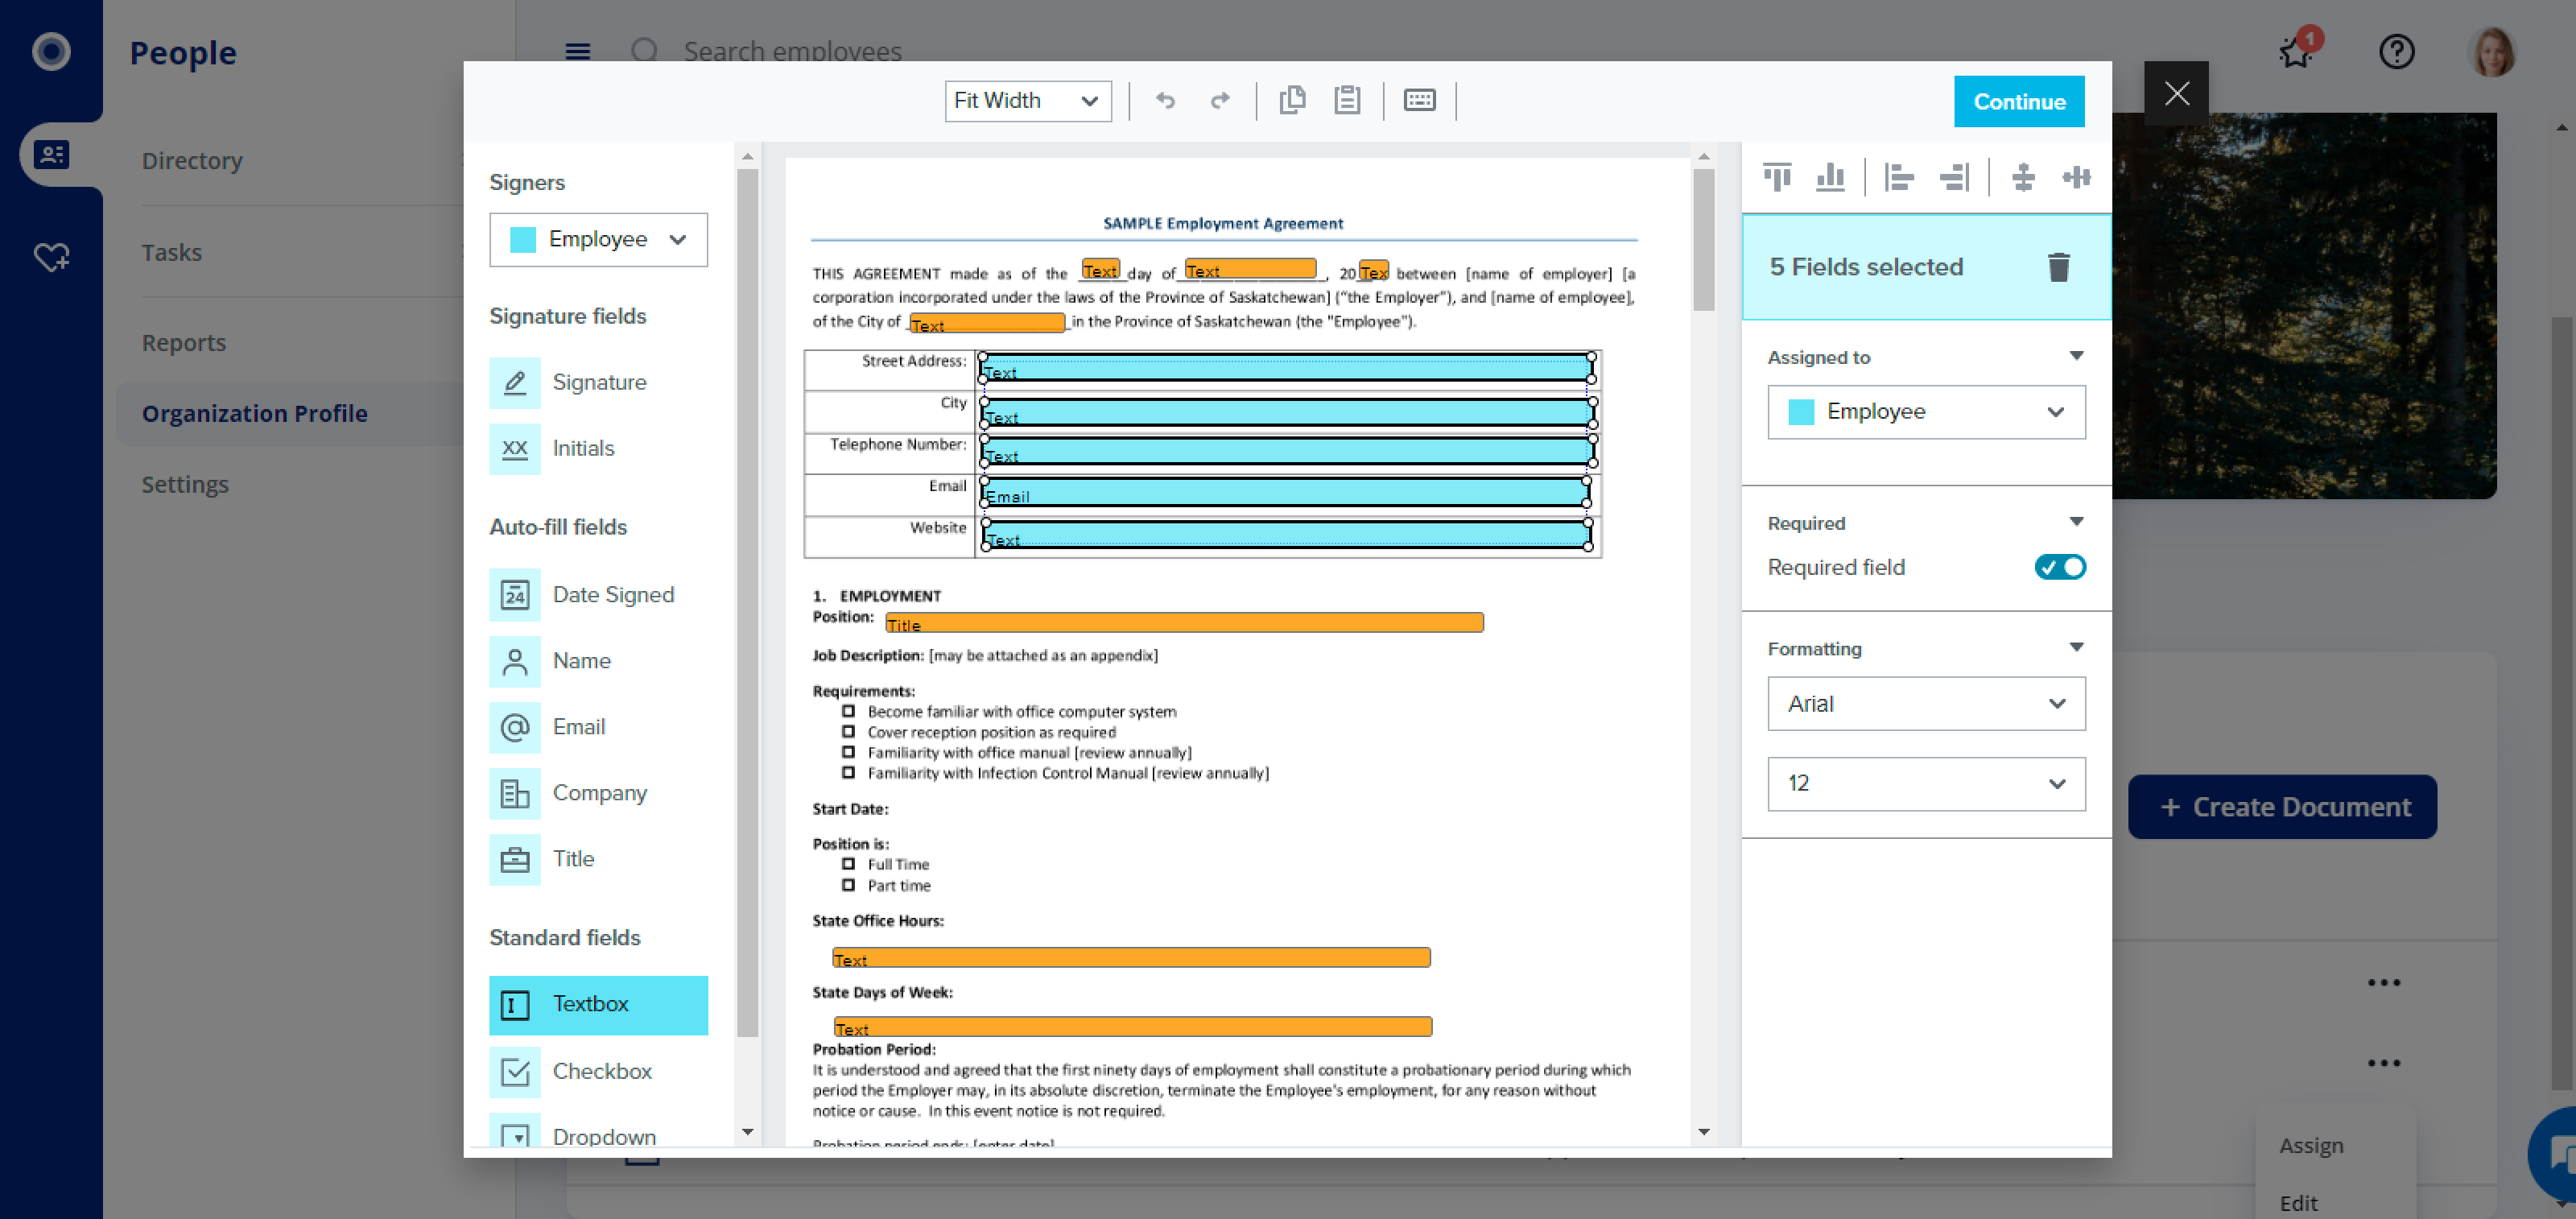Select the Street Address text field
The height and width of the screenshot is (1219, 2576).
click(x=1286, y=368)
